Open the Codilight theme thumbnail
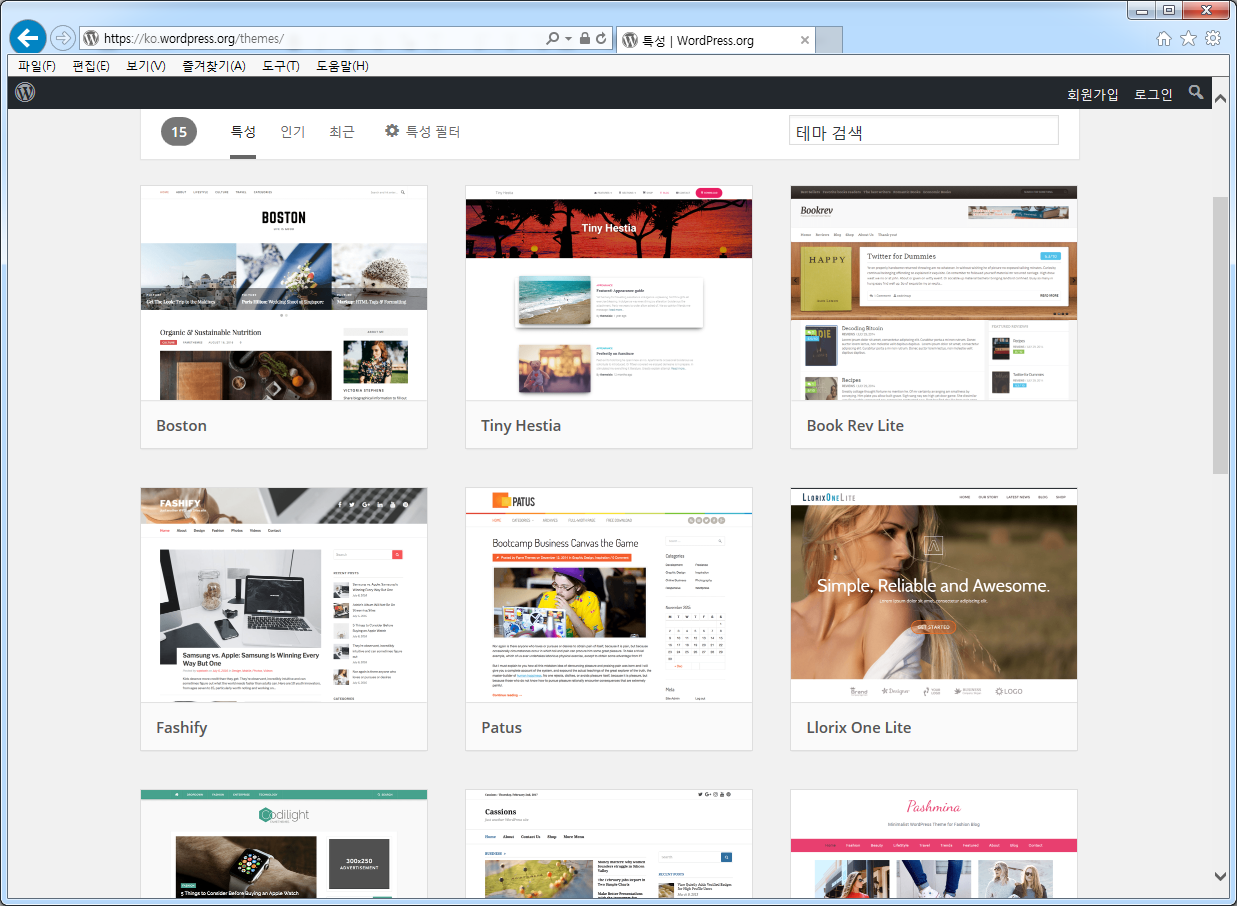1237x906 pixels. (x=284, y=844)
